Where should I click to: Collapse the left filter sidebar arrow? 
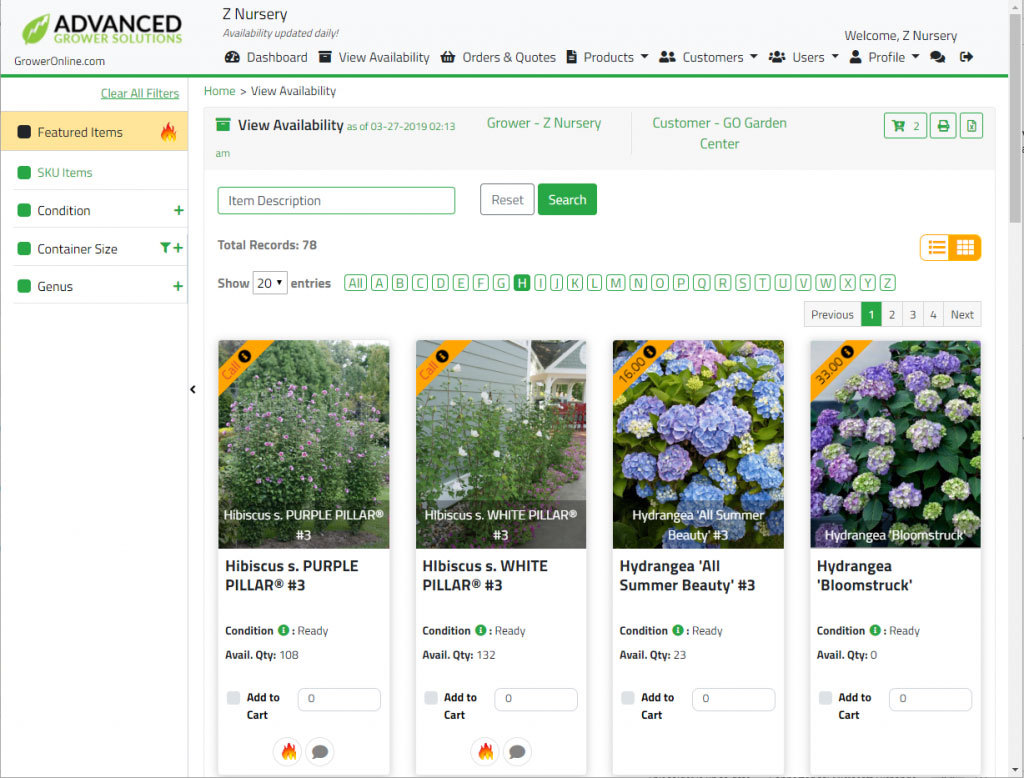[193, 390]
